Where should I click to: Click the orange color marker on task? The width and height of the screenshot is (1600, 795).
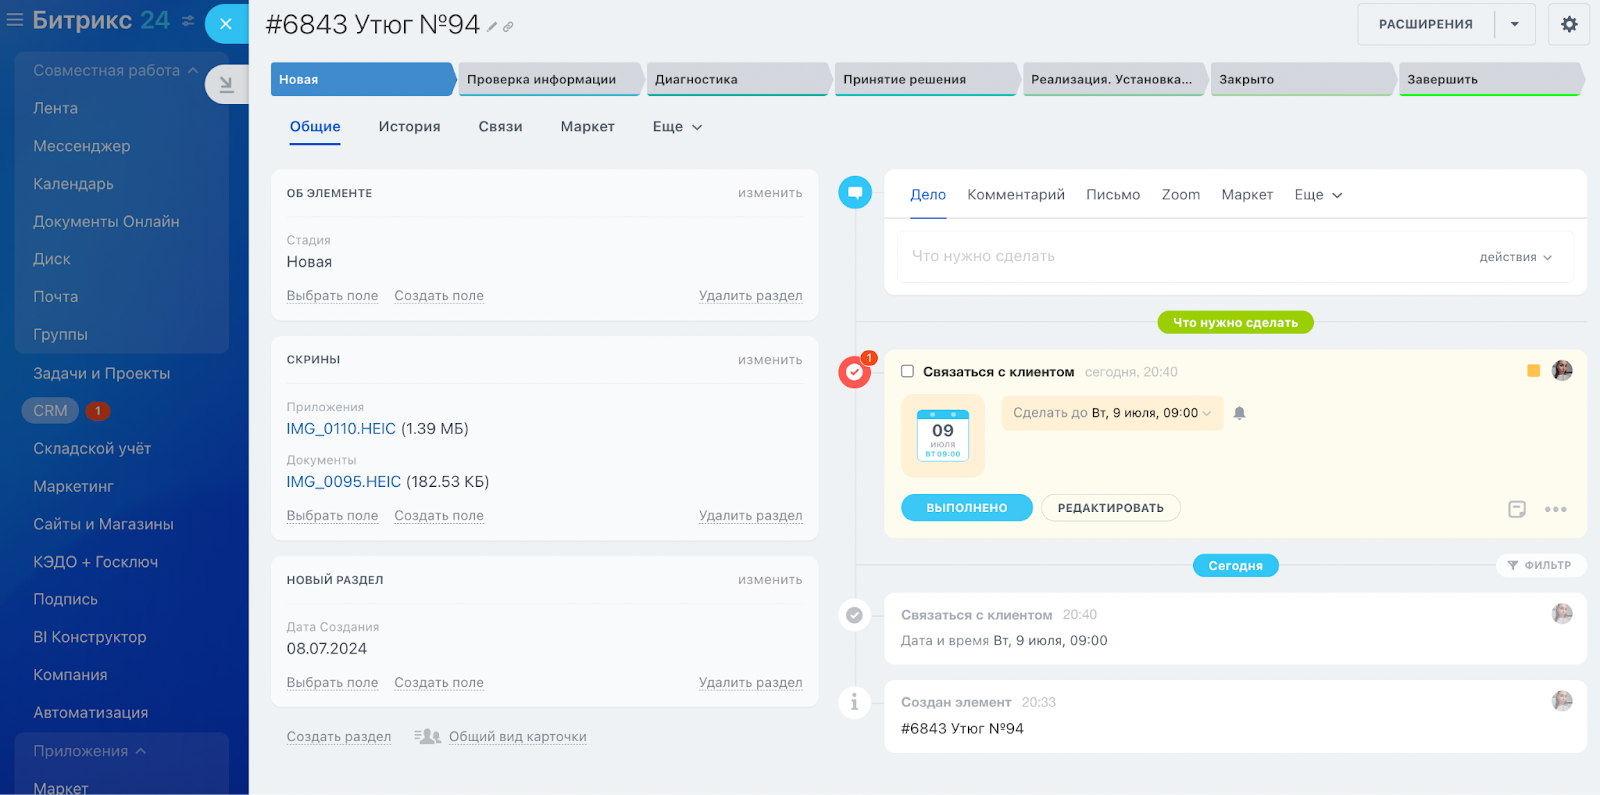1533,371
